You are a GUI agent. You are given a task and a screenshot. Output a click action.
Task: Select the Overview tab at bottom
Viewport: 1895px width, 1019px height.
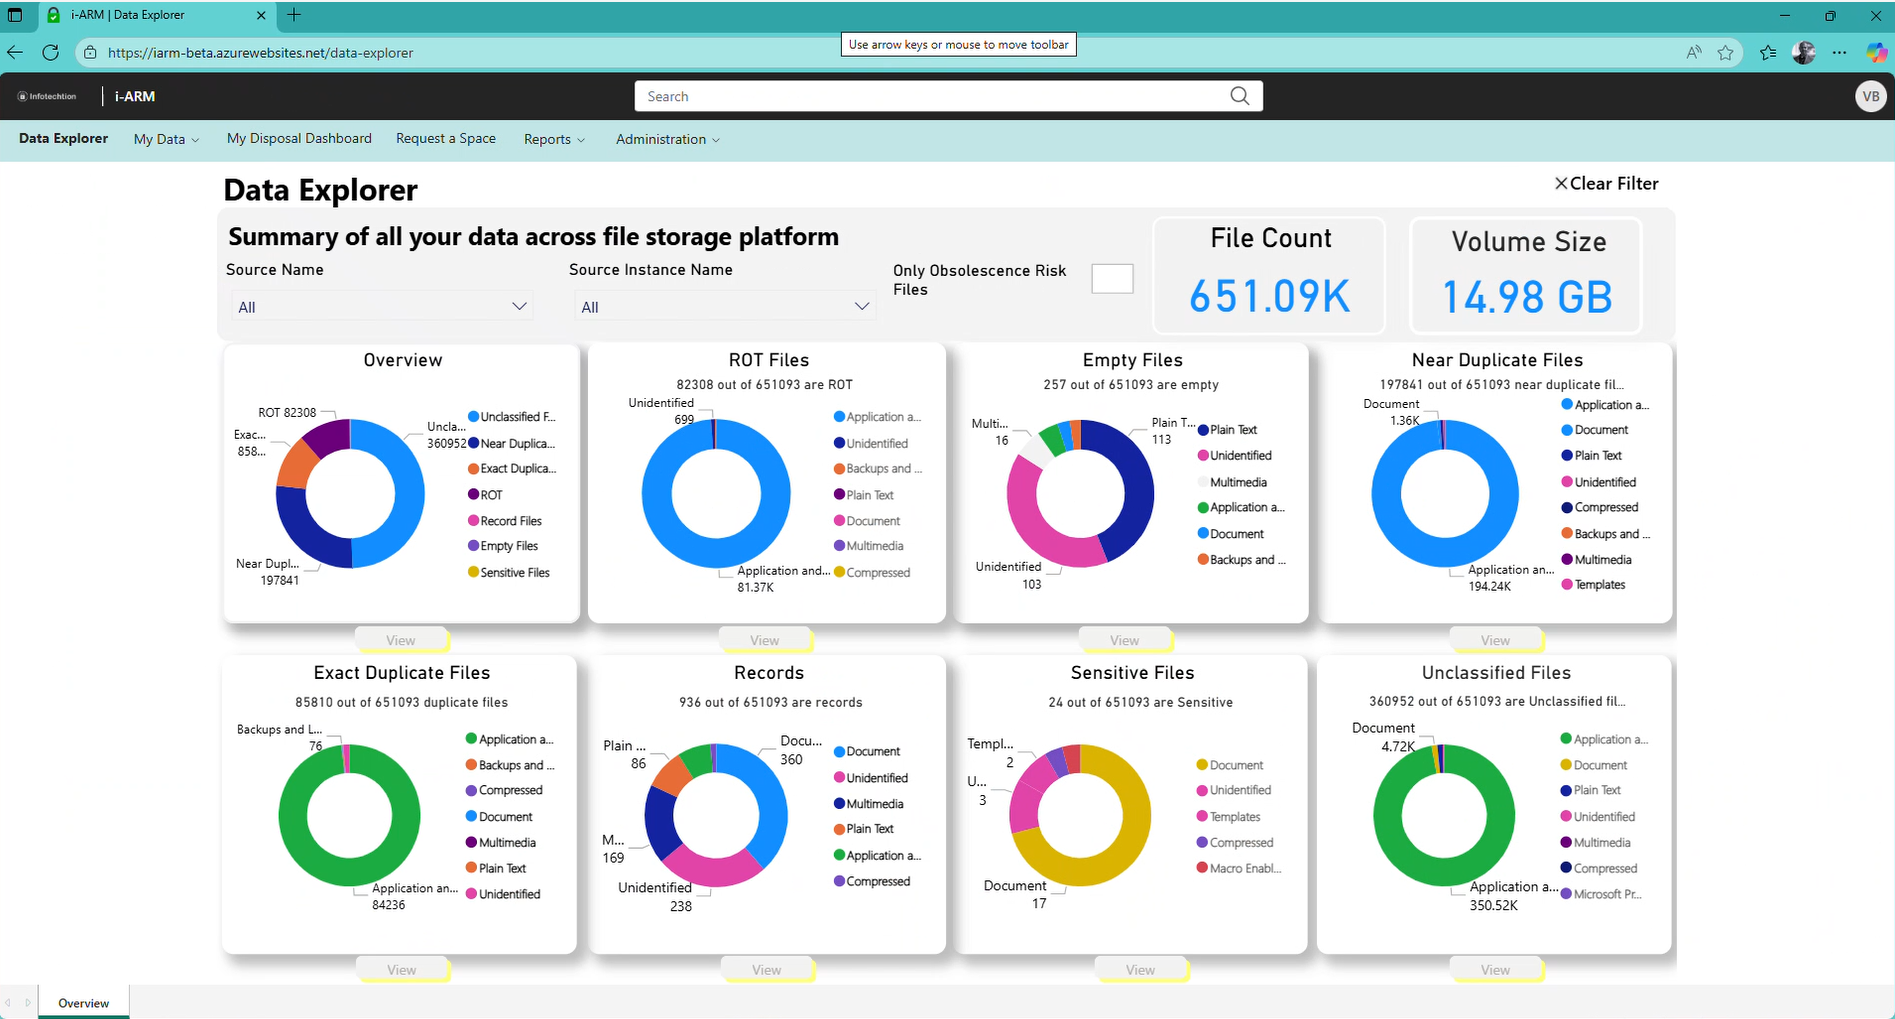pyautogui.click(x=84, y=1003)
